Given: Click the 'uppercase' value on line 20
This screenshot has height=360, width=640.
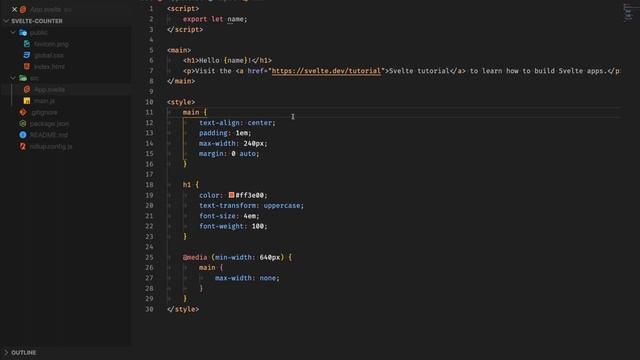Looking at the screenshot, I should (x=282, y=206).
